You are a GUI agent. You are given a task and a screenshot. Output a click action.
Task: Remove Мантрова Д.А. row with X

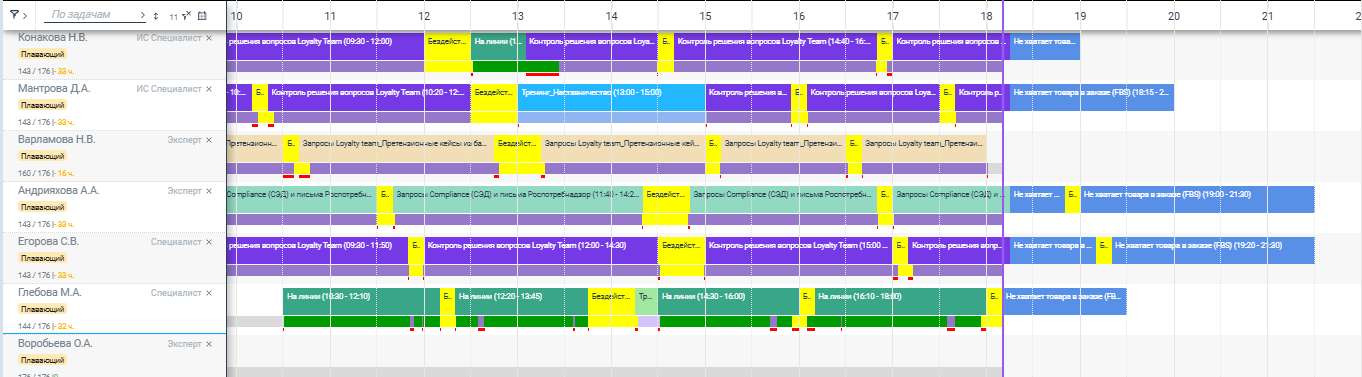tap(209, 88)
